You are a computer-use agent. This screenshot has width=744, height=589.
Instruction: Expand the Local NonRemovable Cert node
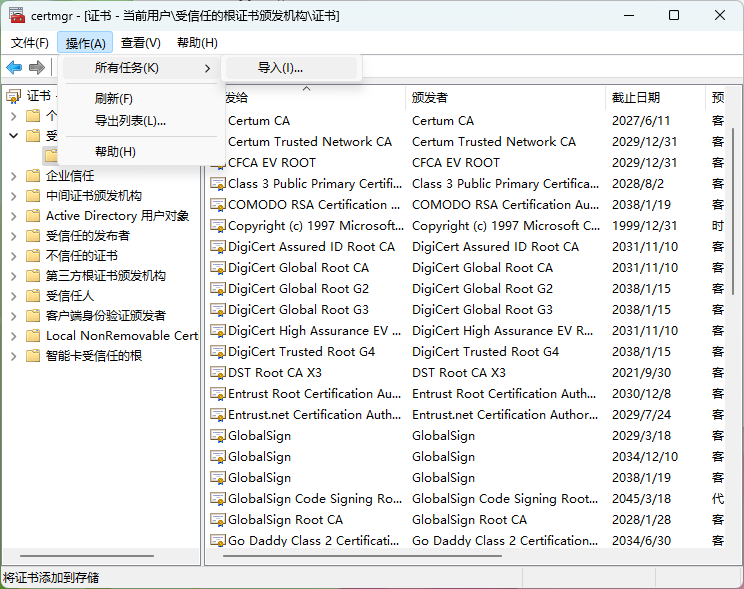tap(13, 336)
